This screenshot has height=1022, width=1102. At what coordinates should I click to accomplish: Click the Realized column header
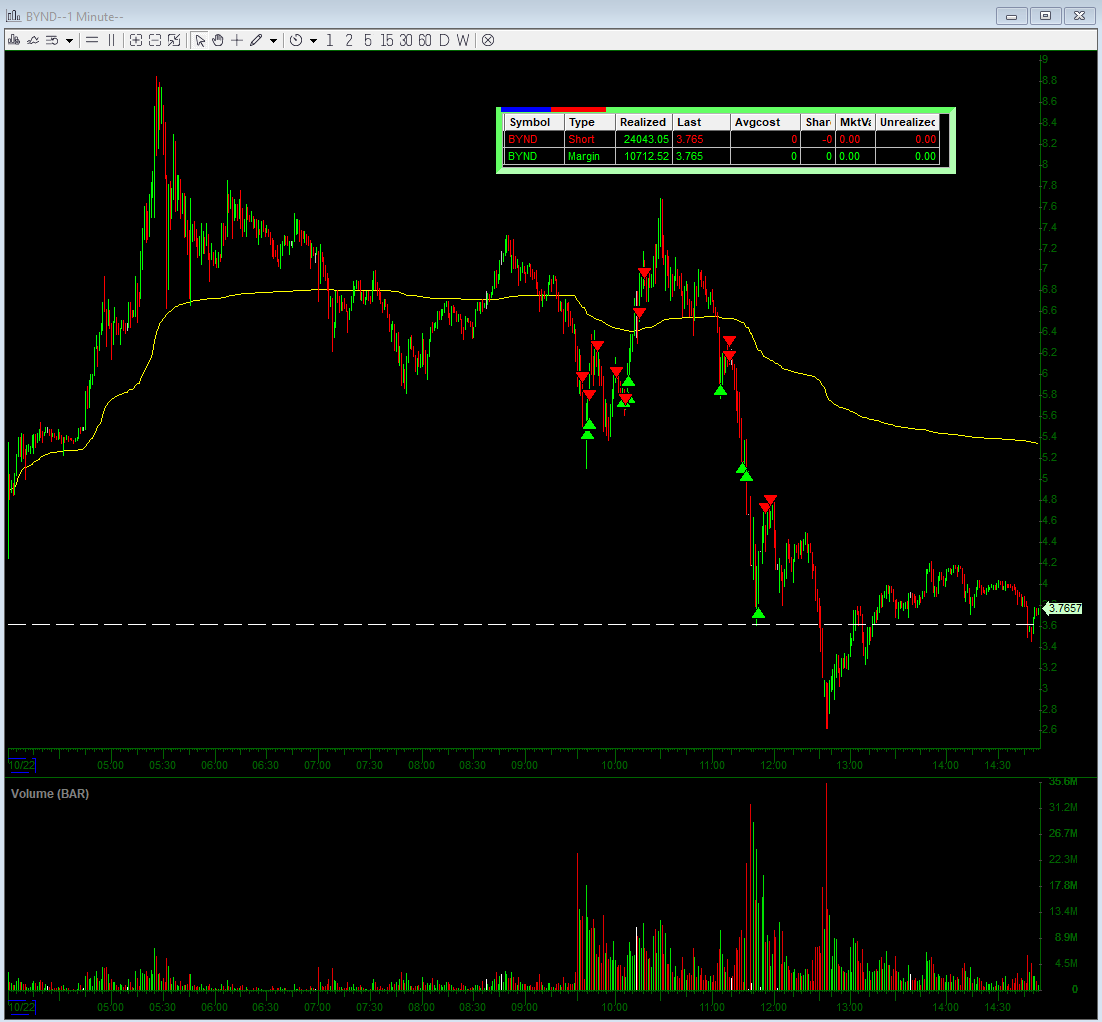(x=644, y=122)
